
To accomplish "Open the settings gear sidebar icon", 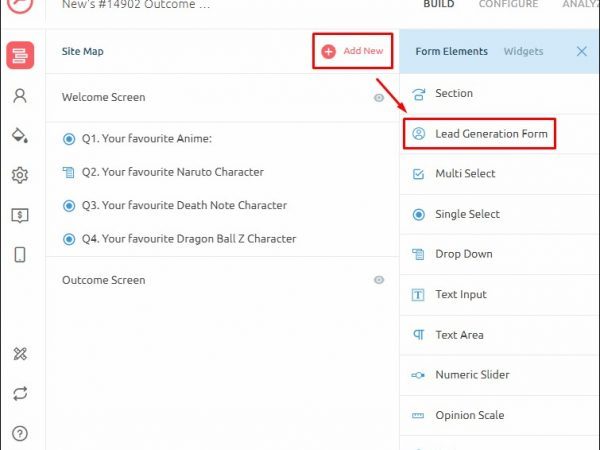I will tap(20, 175).
